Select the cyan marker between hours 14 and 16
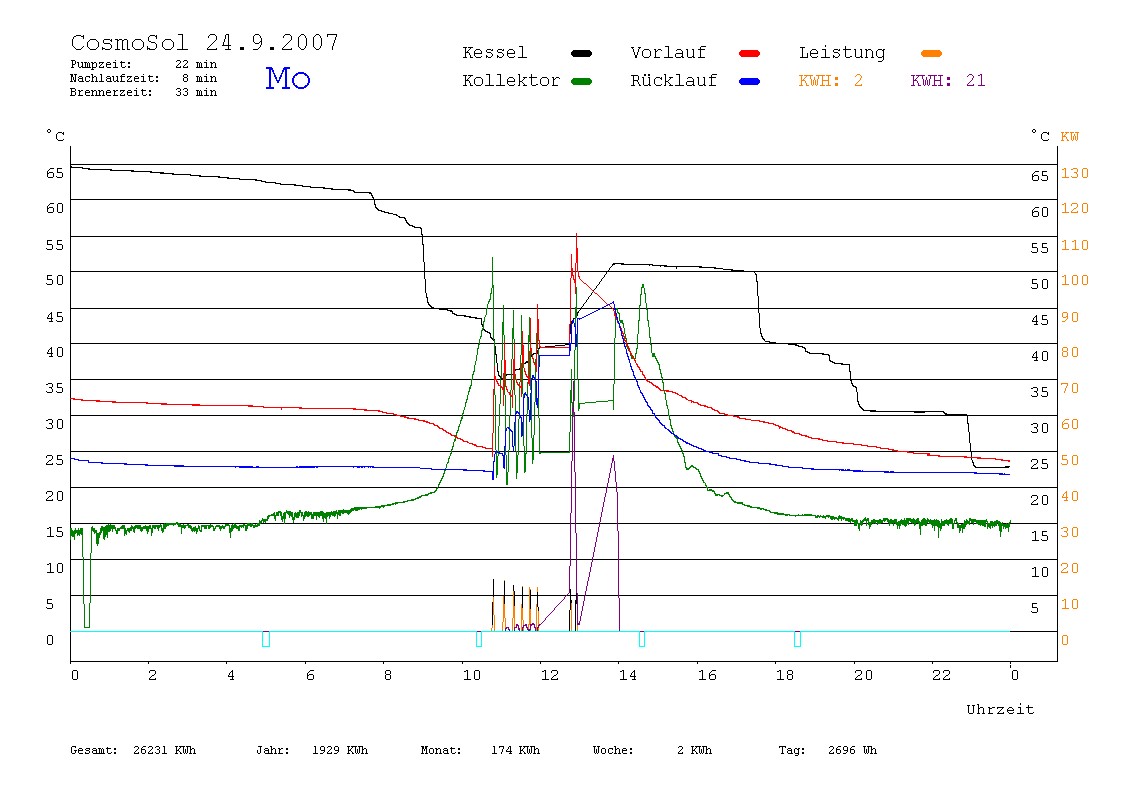Screen dimensions: 1148x812 click(641, 639)
